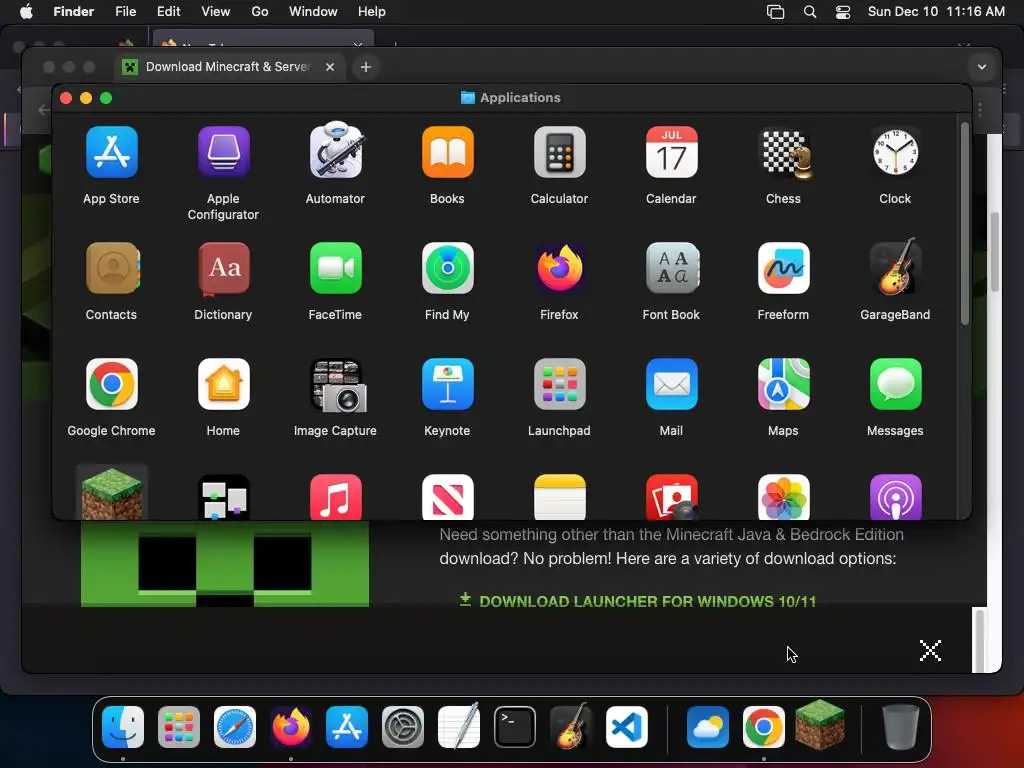1024x768 pixels.
Task: Open the Home app
Action: coord(223,385)
